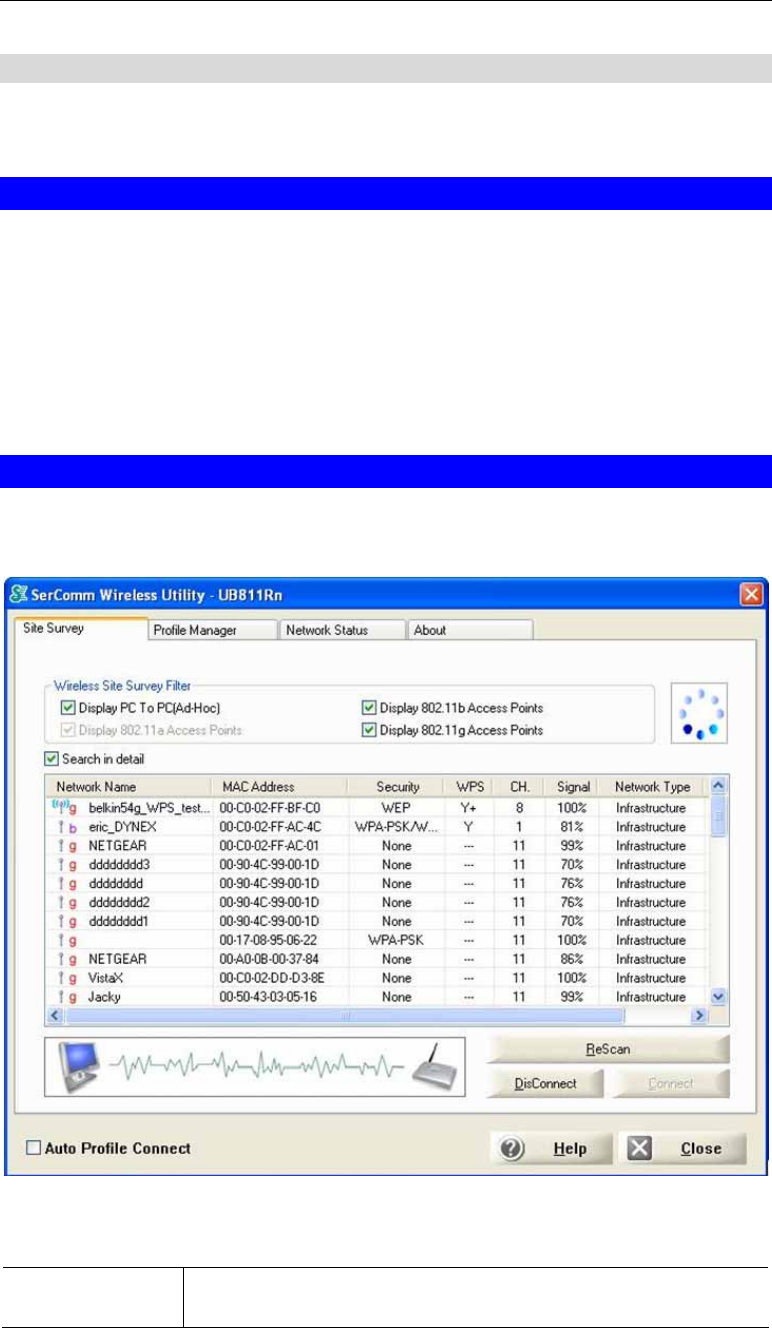Screen dimensions: 772x1328
Task: Click the network list scroll down arrow
Action: [719, 997]
